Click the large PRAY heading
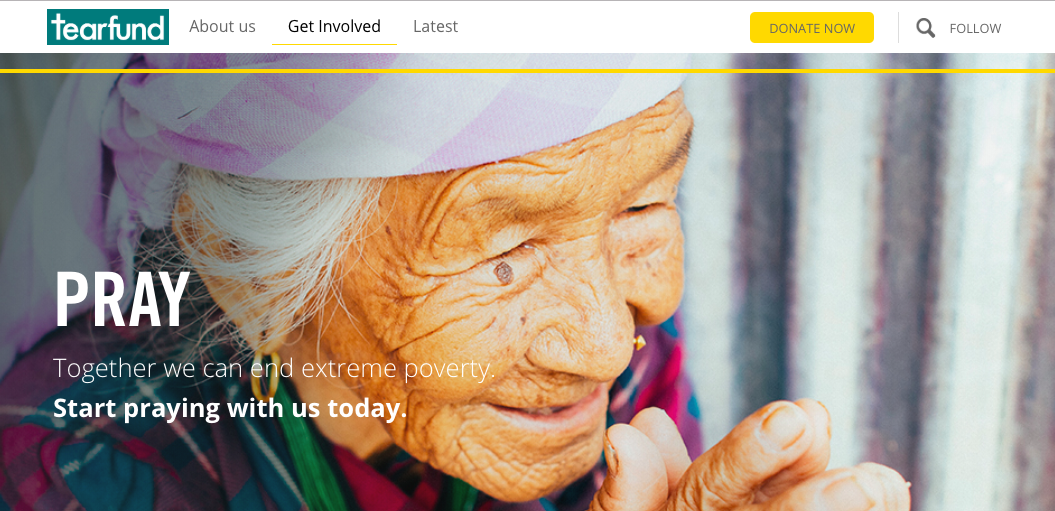The width and height of the screenshot is (1055, 511). [122, 299]
